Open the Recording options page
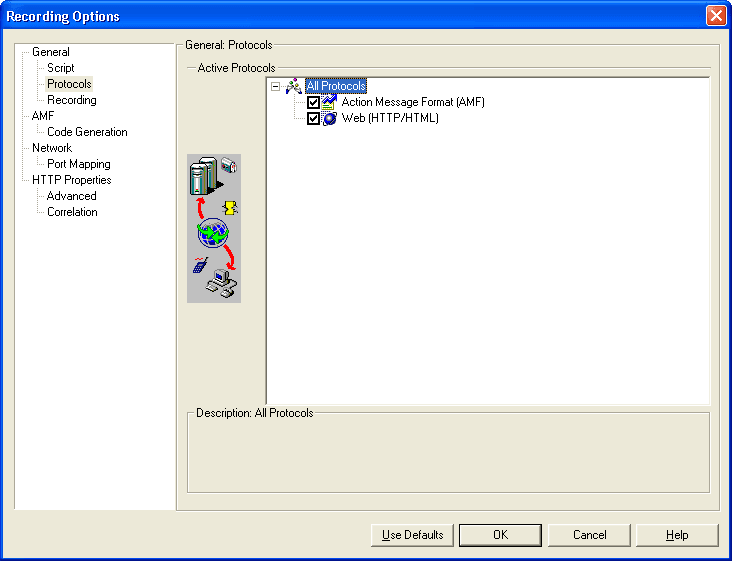The height and width of the screenshot is (561, 732). pyautogui.click(x=72, y=100)
